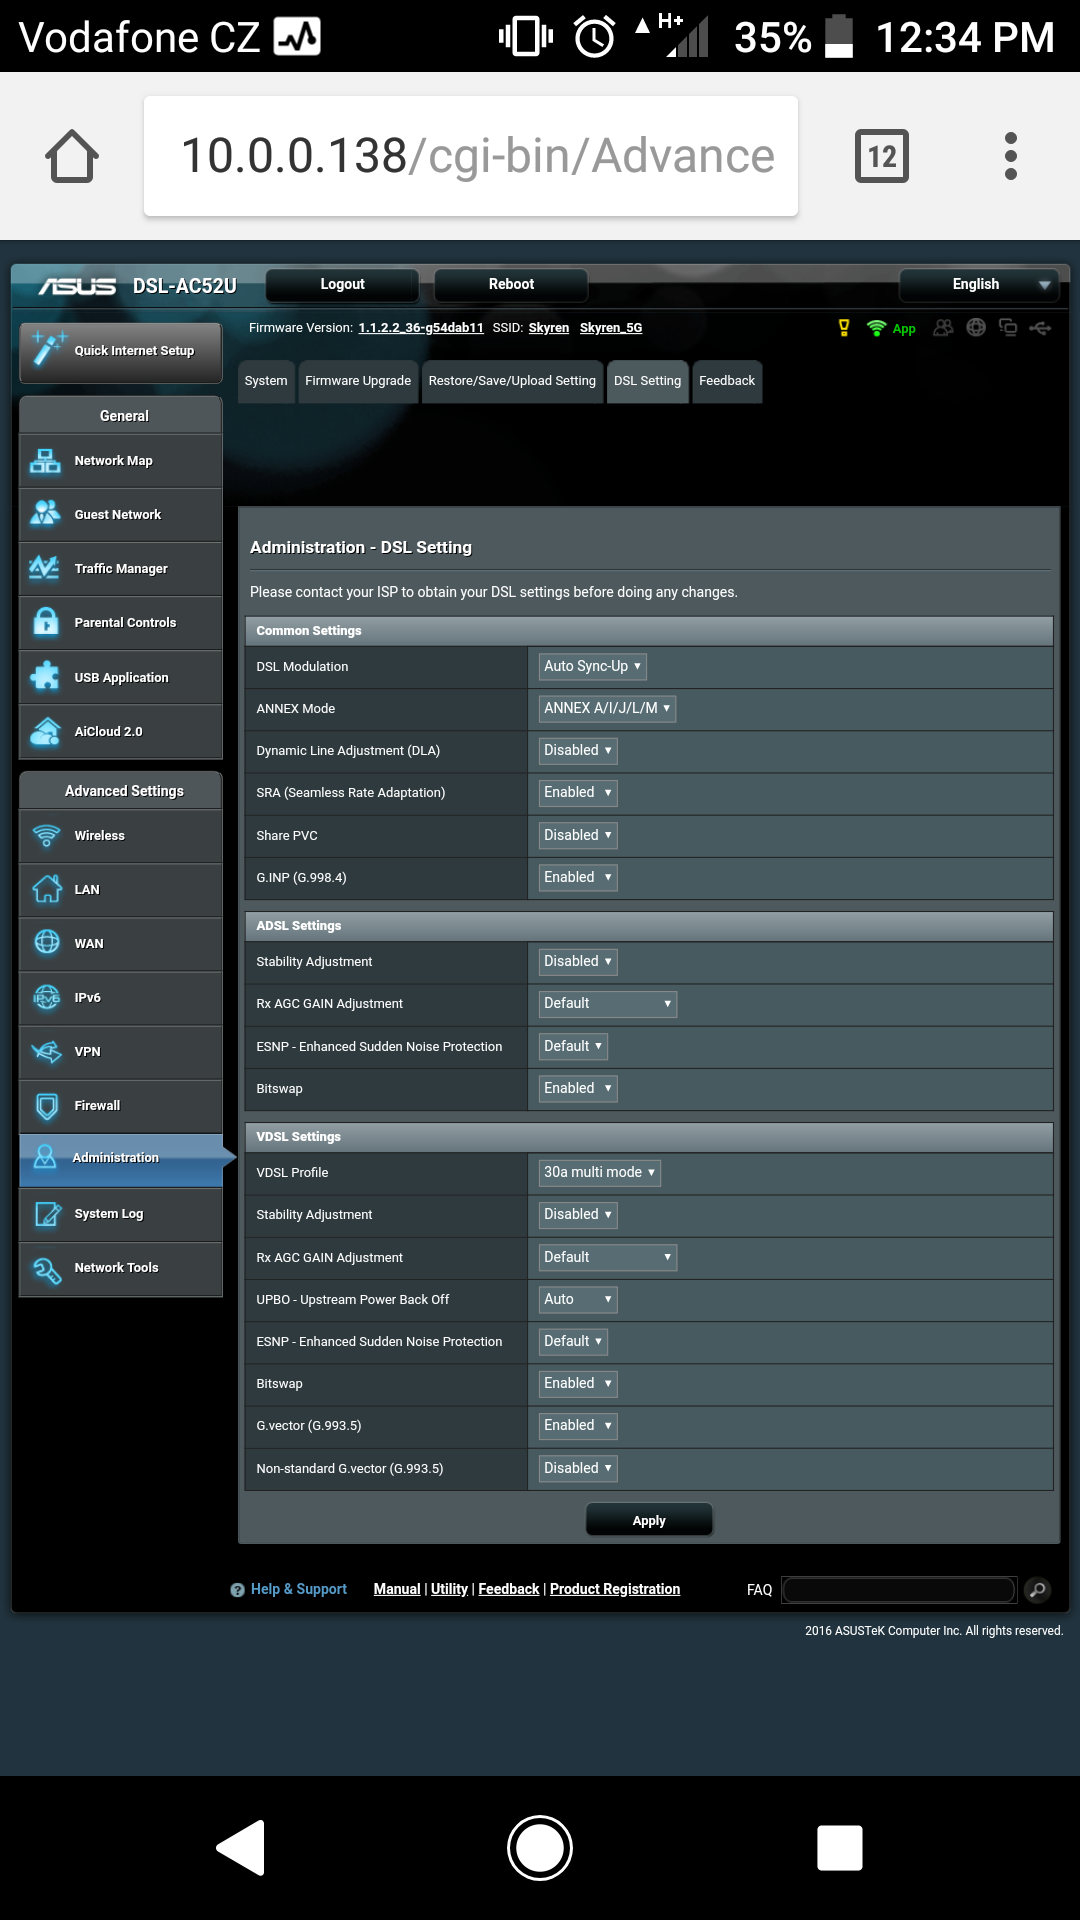Open the Parental Controls lock icon

(46, 622)
